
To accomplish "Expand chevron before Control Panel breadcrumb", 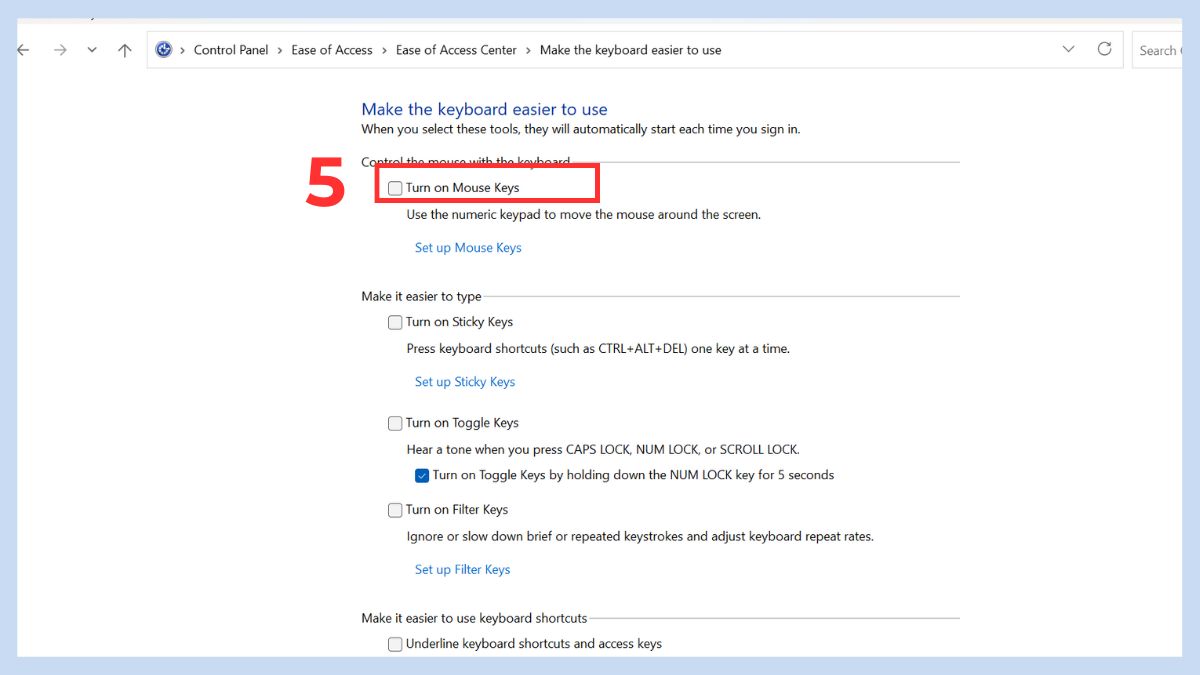I will pos(183,50).
